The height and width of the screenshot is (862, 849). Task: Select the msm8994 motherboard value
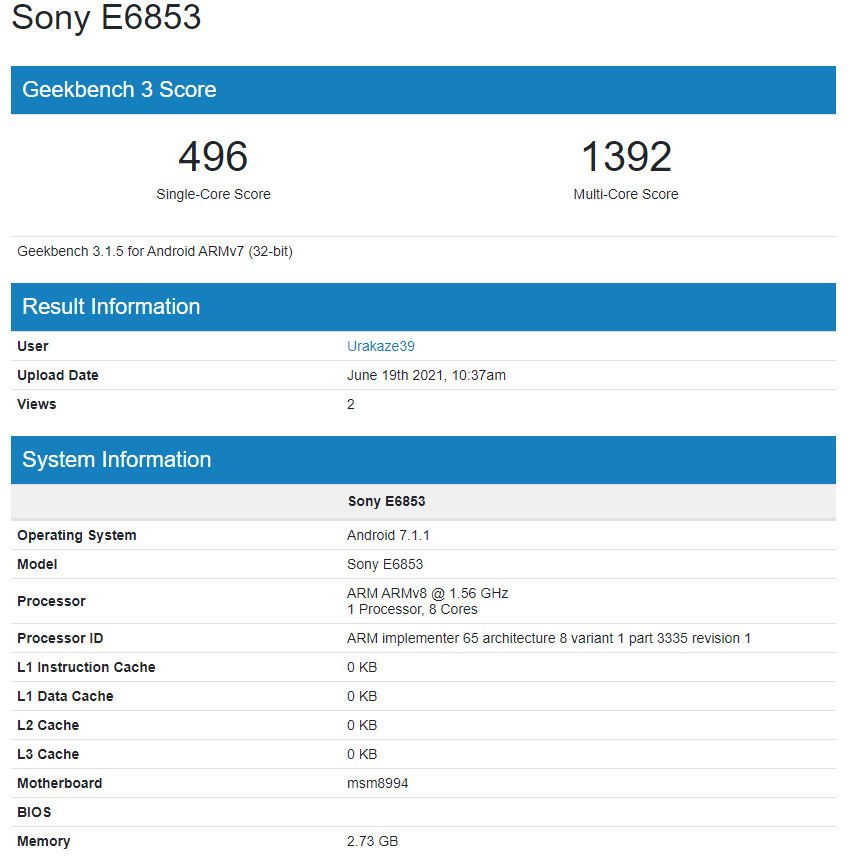[x=378, y=783]
